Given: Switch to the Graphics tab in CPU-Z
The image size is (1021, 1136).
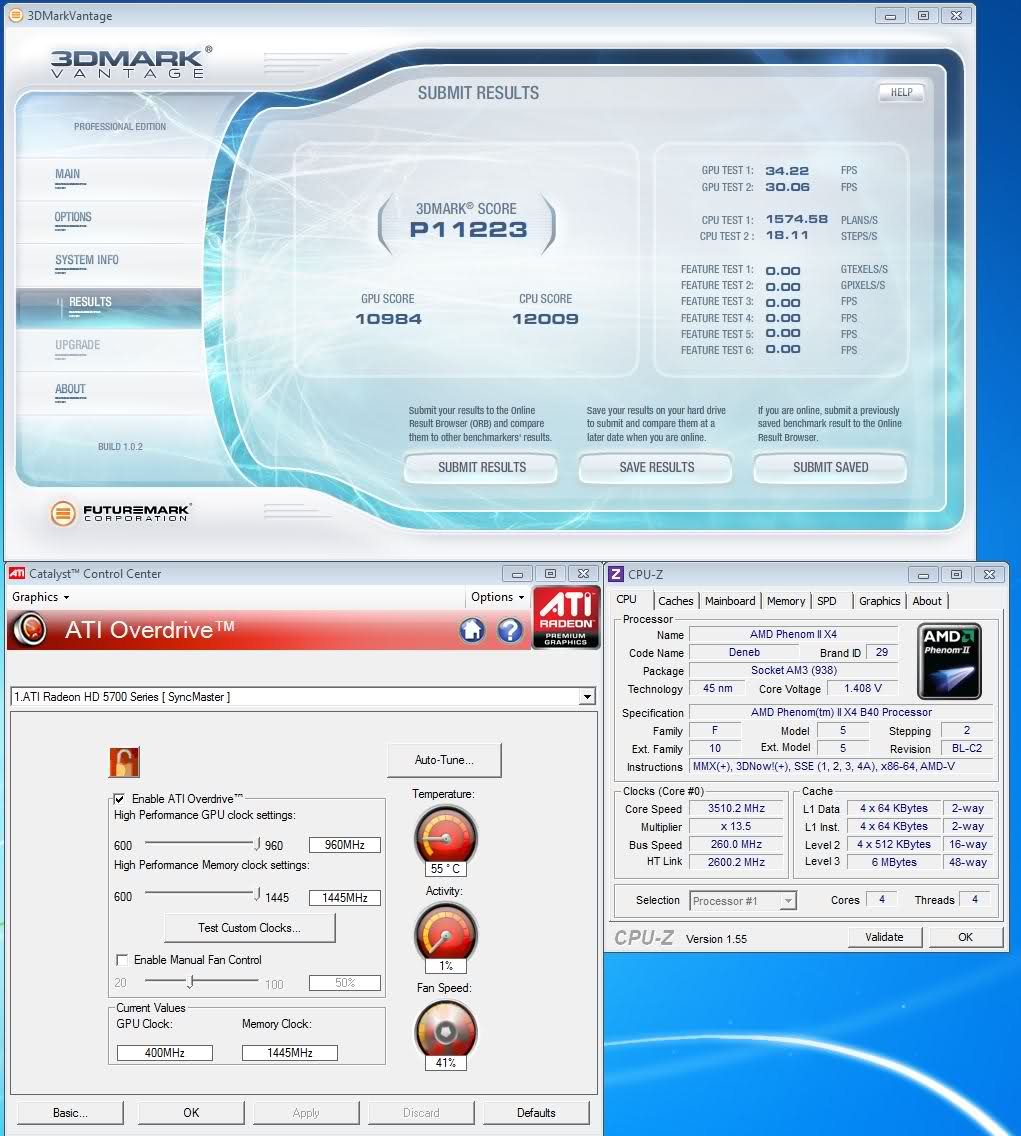Looking at the screenshot, I should point(880,601).
